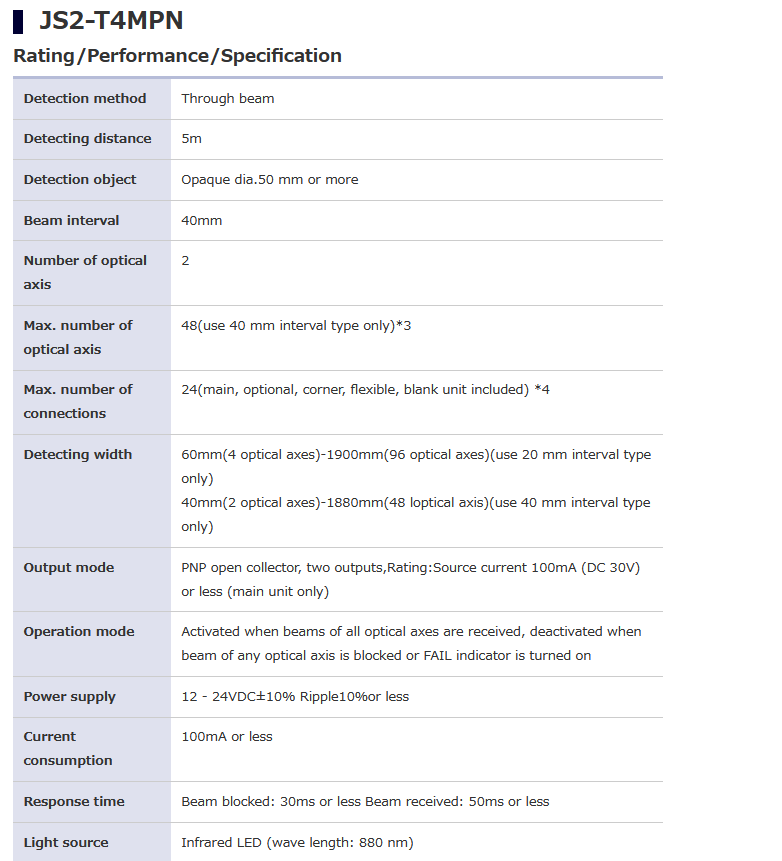Select the 40mm beam interval value
The image size is (782, 861).
coord(202,220)
